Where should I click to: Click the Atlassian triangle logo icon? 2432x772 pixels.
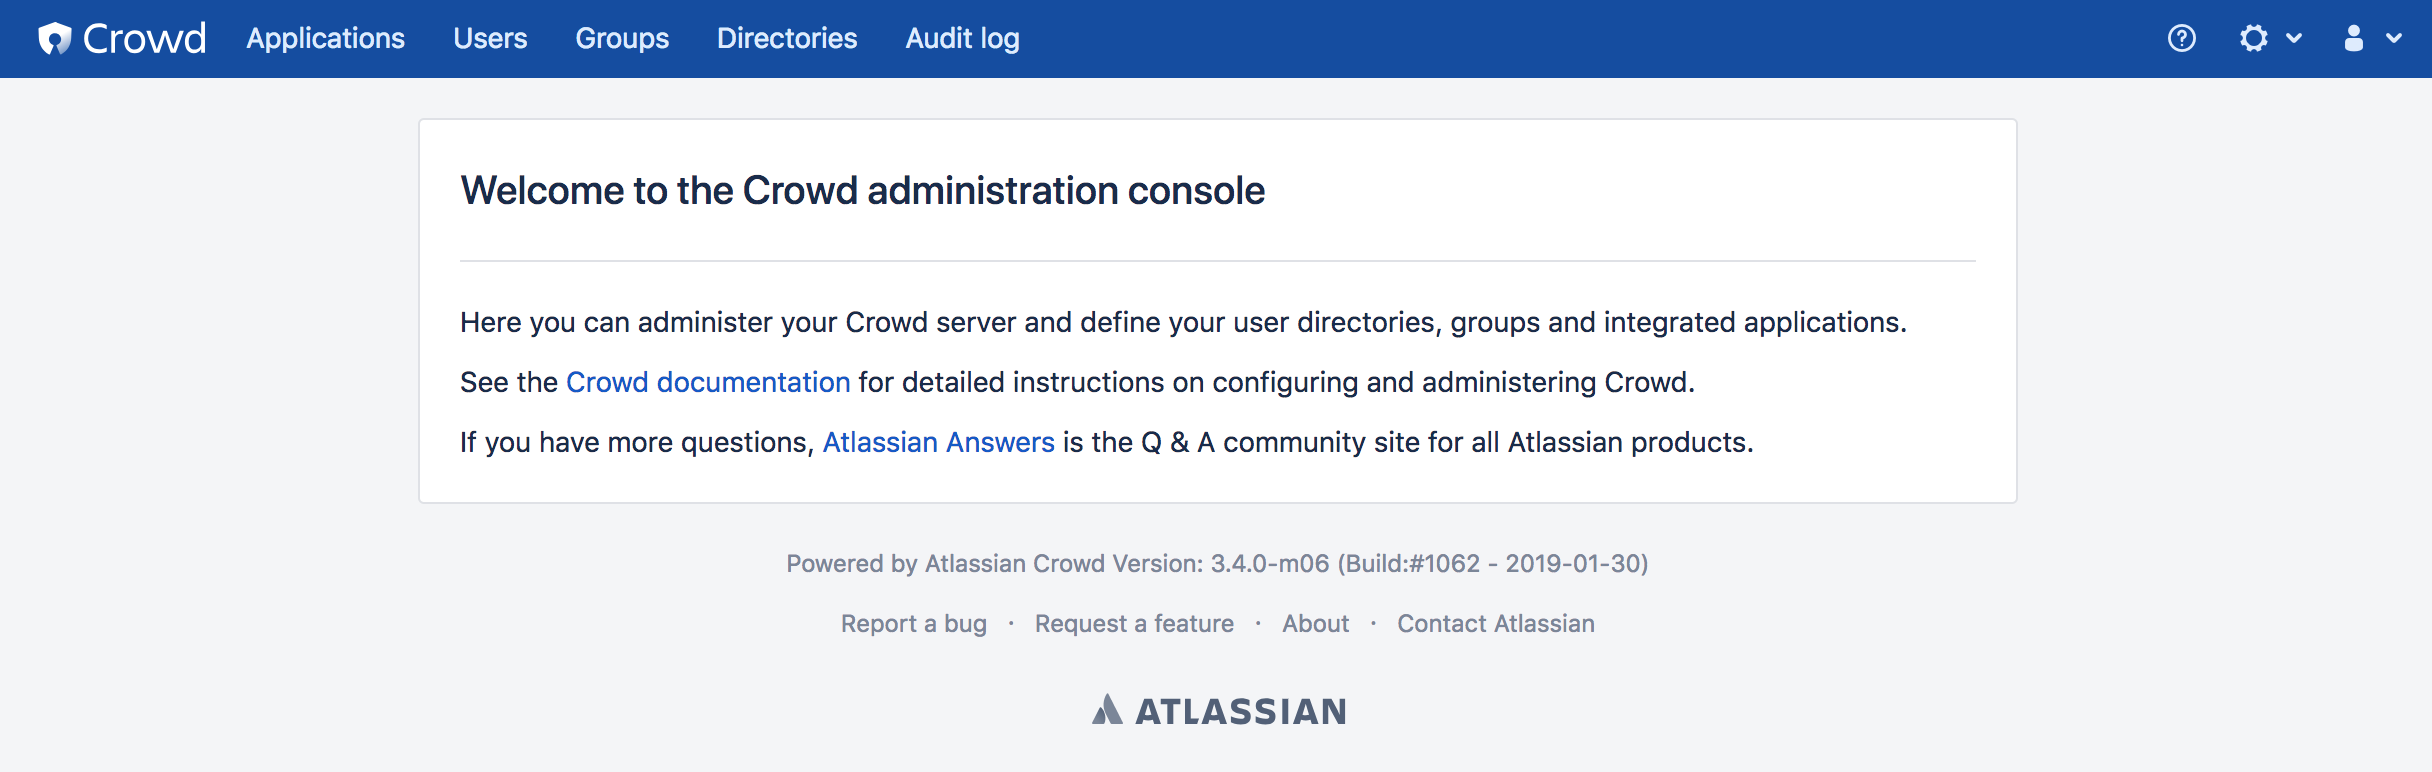point(1107,710)
